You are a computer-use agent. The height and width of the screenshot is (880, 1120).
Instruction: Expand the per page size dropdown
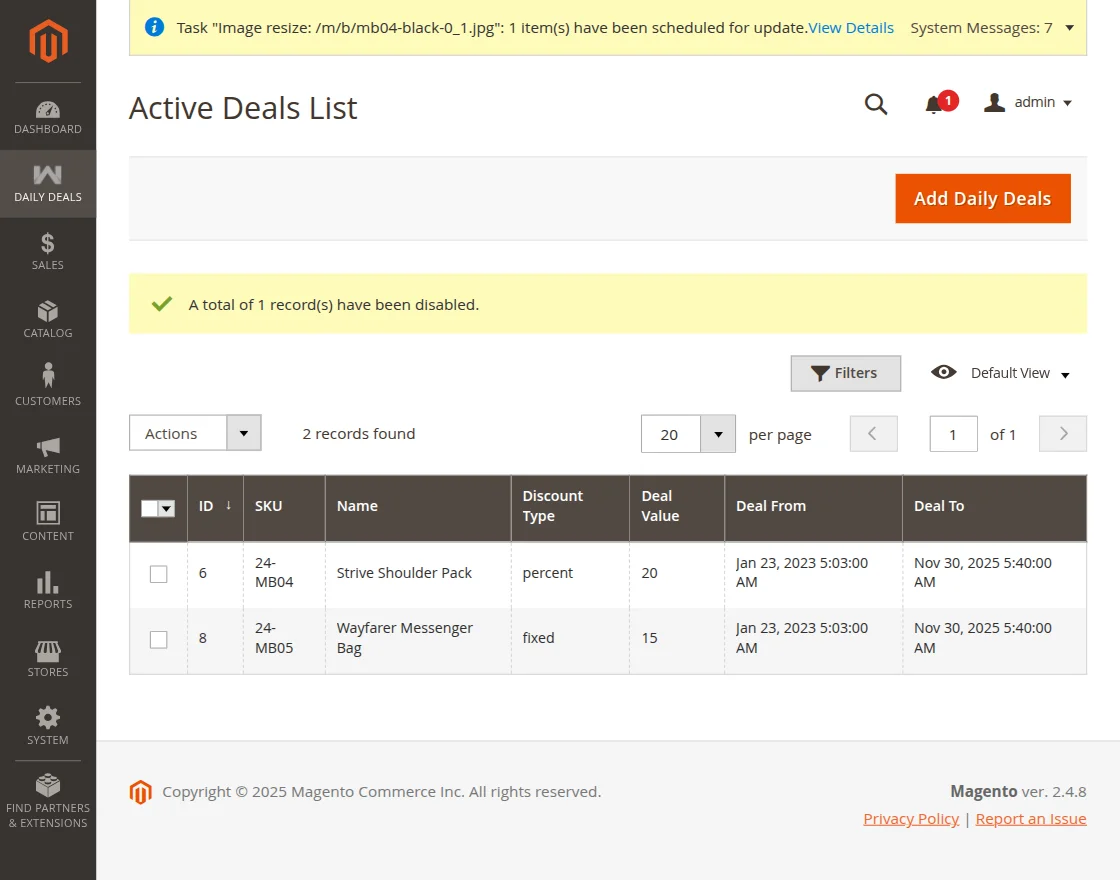tap(717, 434)
